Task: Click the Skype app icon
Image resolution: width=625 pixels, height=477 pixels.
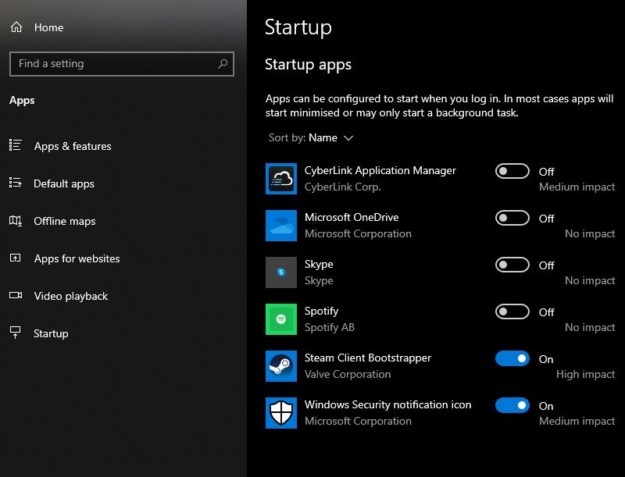Action: coord(281,272)
